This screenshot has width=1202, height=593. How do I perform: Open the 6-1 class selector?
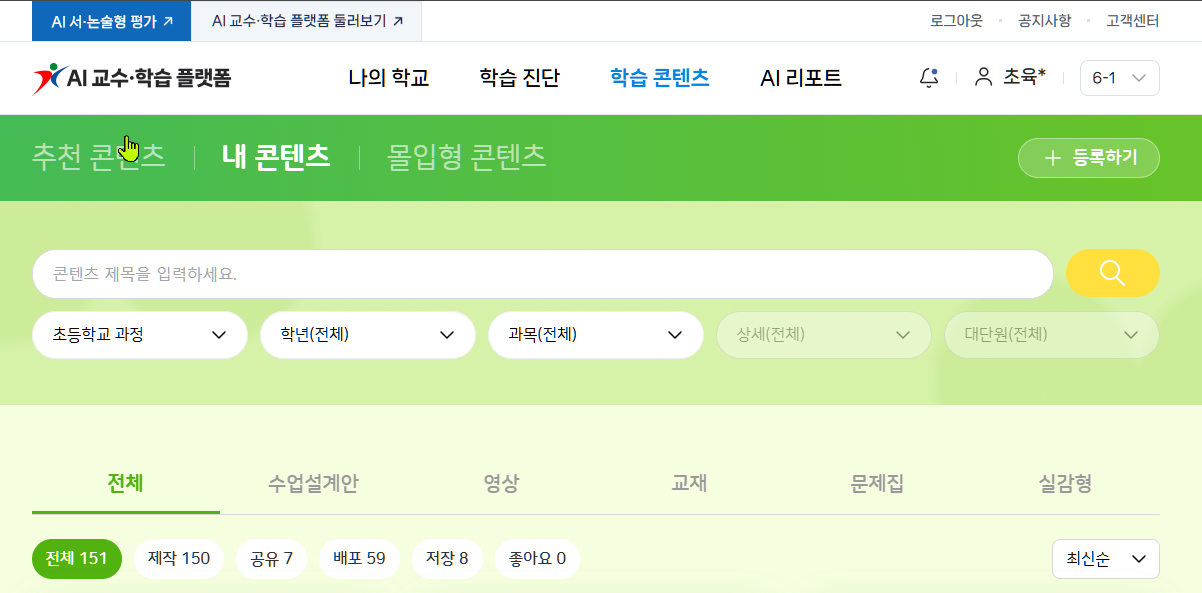pos(1120,78)
